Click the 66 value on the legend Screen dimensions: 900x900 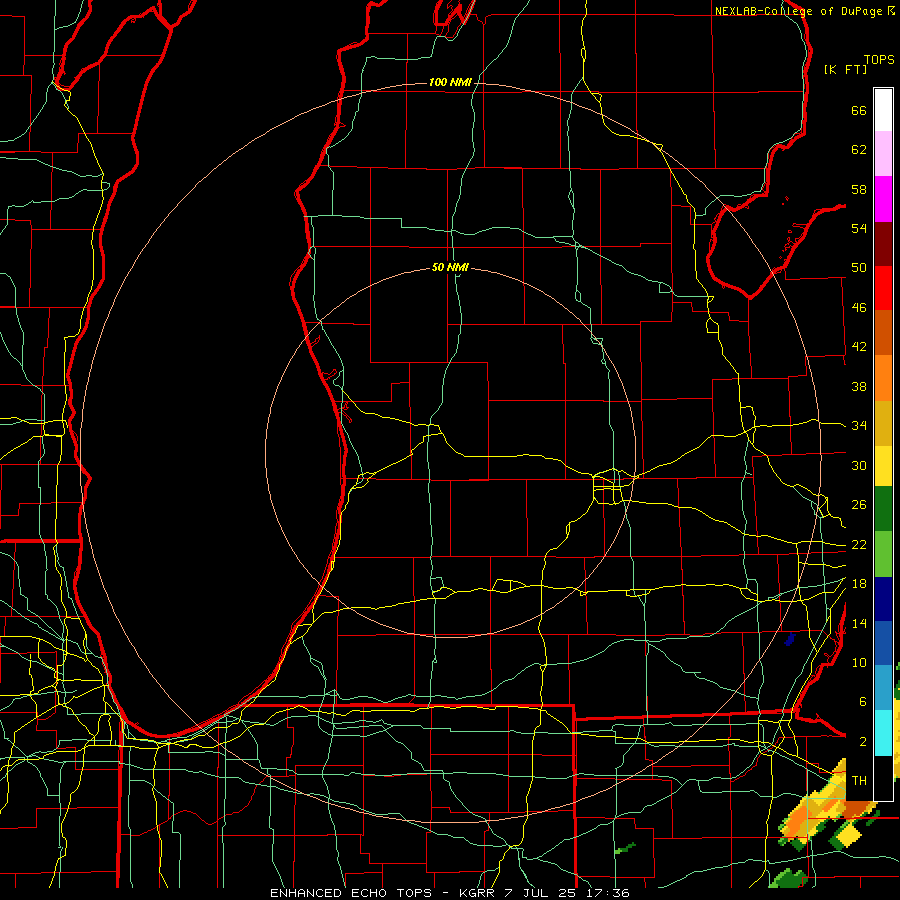[859, 110]
